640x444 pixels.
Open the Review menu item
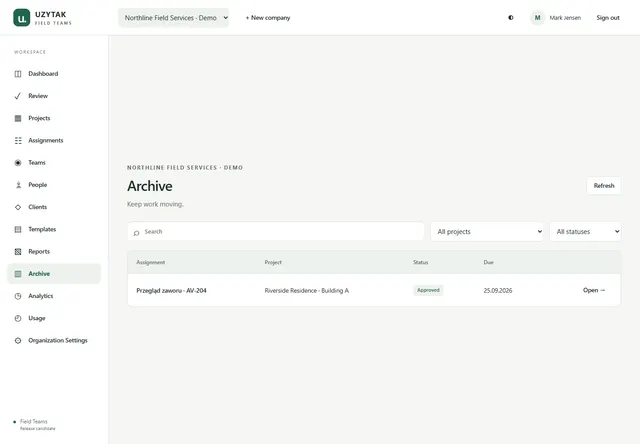[54, 96]
